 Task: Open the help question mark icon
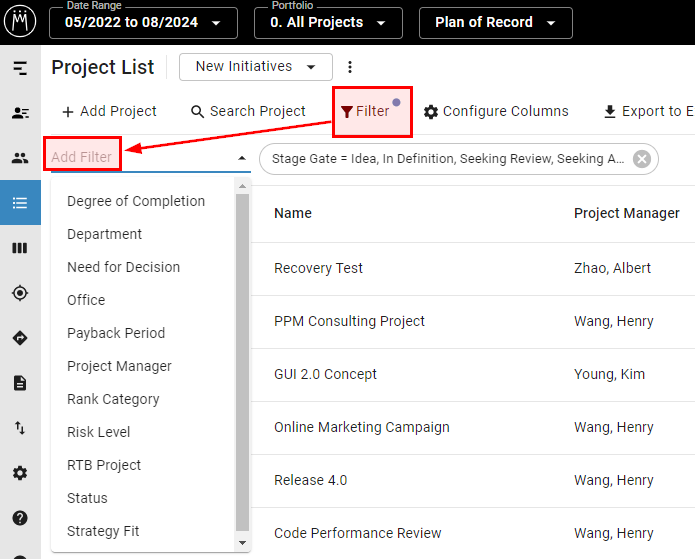pos(20,518)
